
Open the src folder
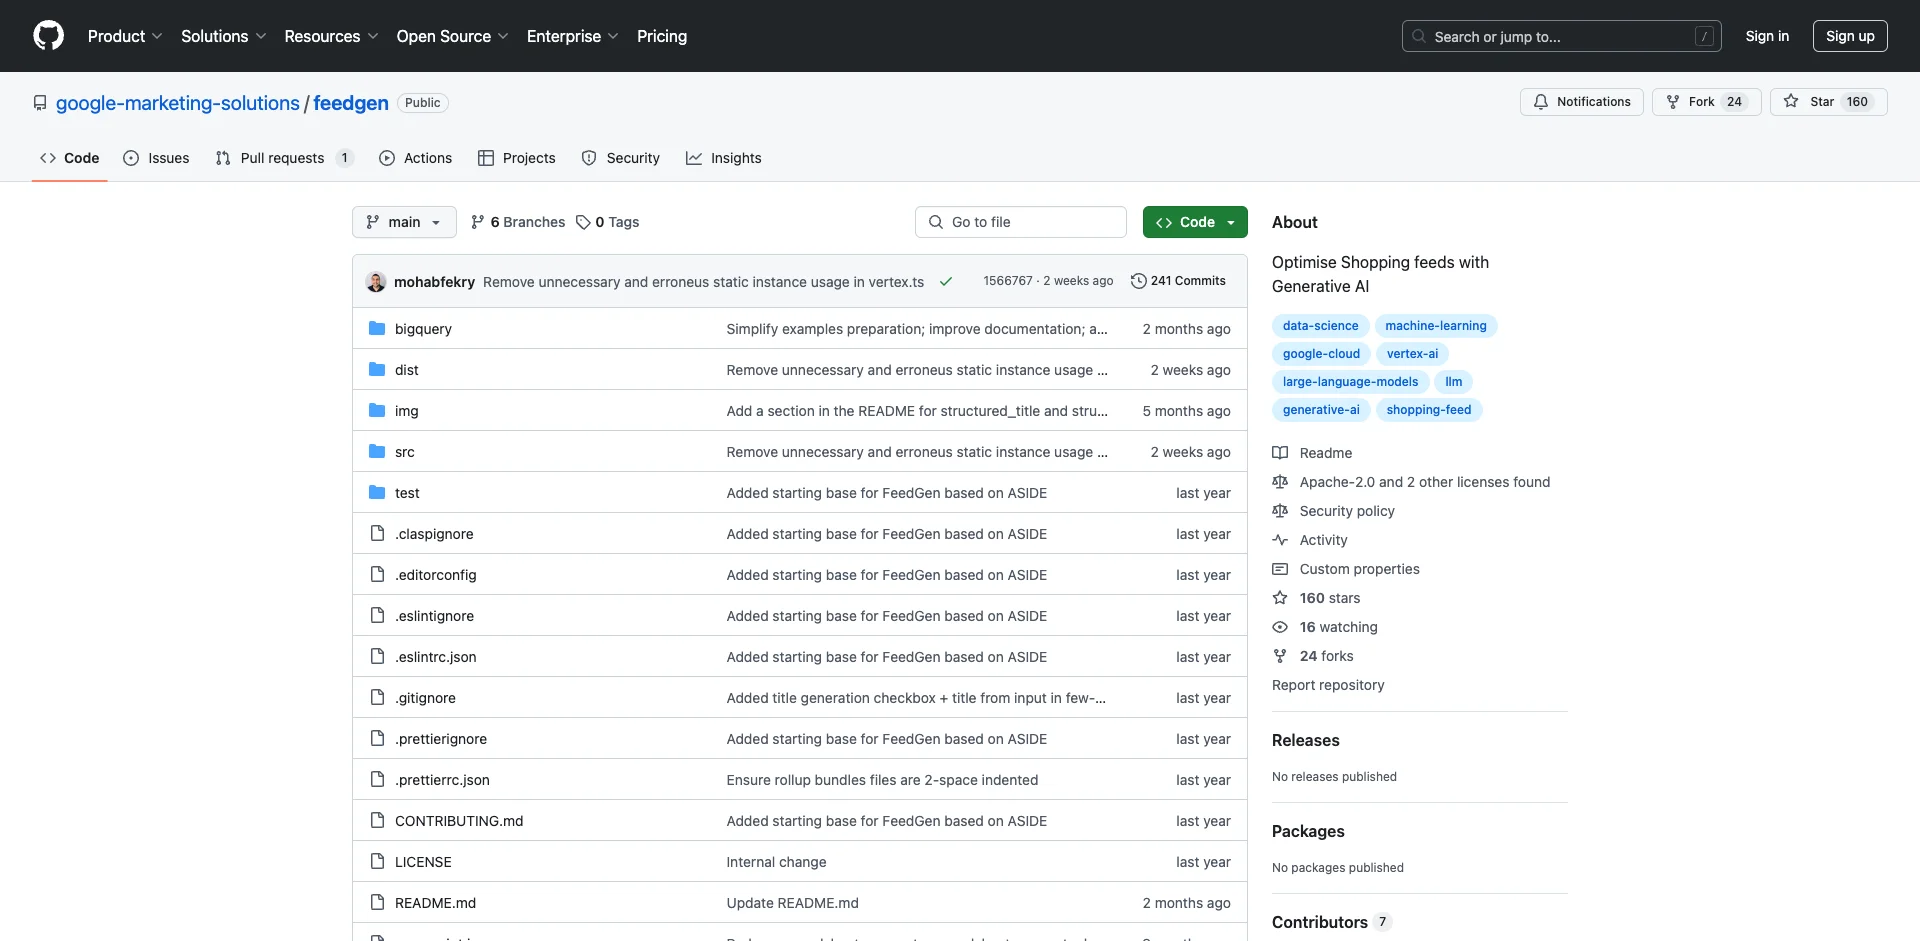click(405, 452)
